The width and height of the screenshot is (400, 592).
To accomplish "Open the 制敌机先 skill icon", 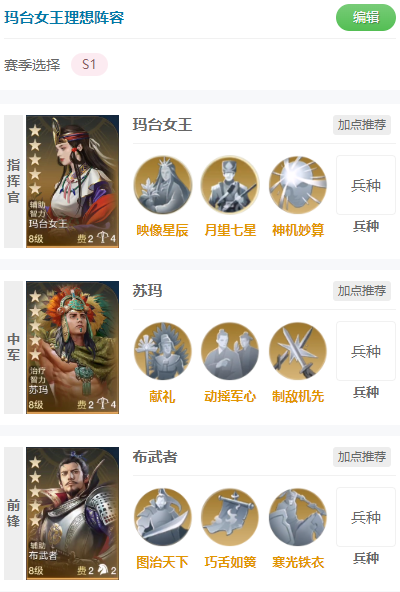I will tap(298, 351).
